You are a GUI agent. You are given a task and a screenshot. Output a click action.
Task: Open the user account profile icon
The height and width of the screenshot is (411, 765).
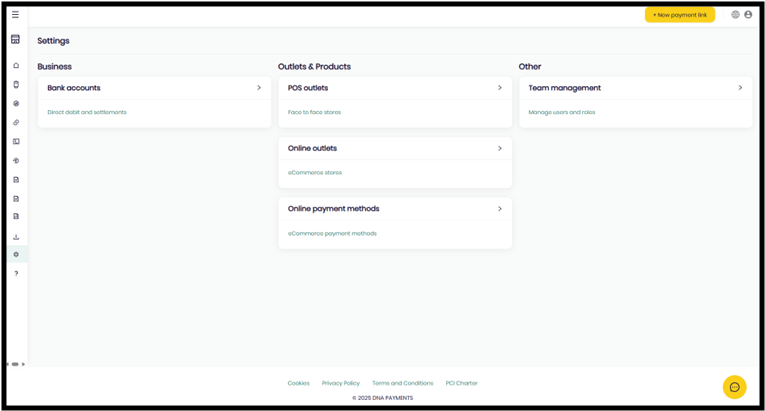748,15
